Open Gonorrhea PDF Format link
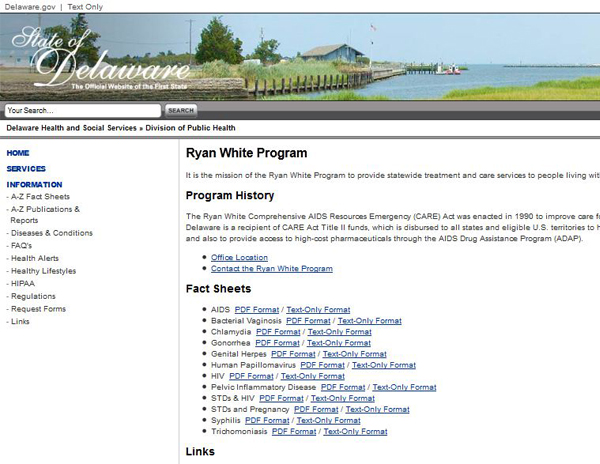Image resolution: width=600 pixels, height=464 pixels. tap(277, 343)
